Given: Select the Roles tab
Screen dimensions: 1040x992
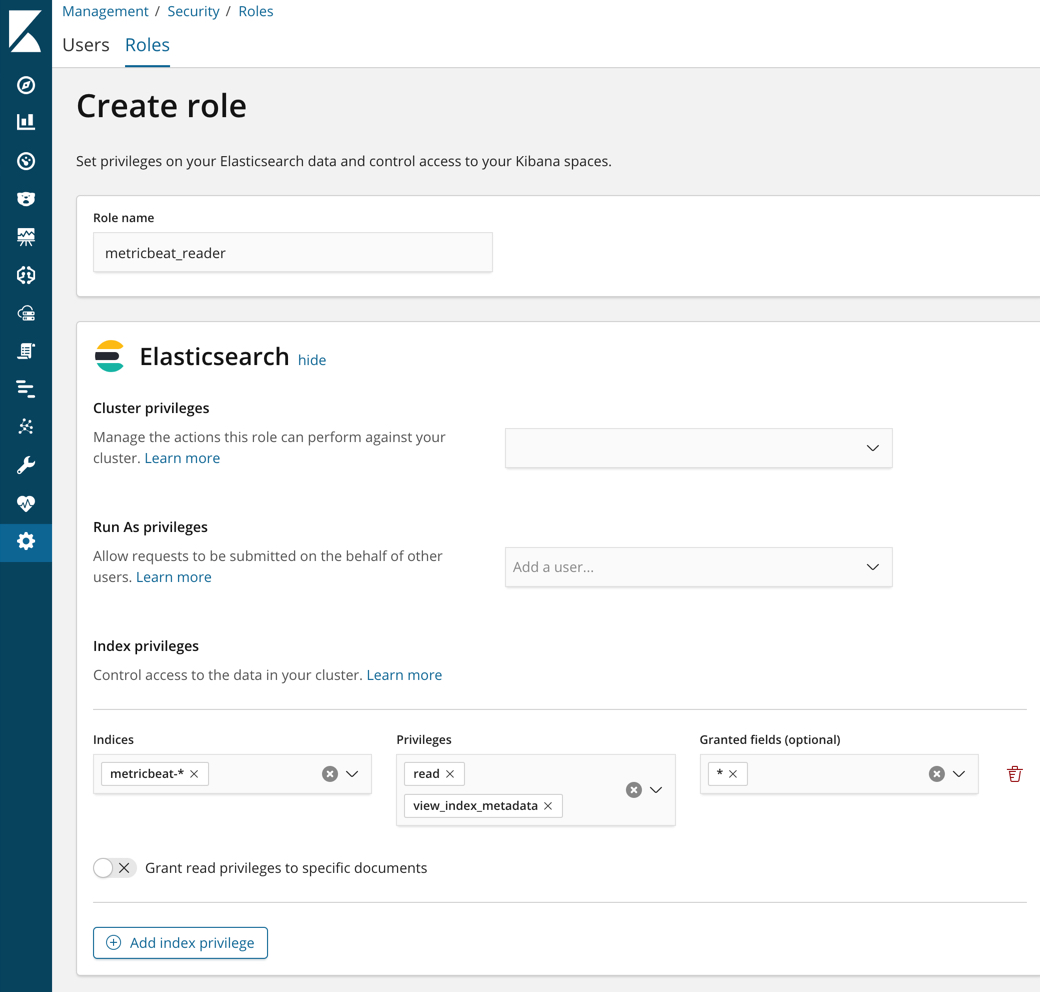Looking at the screenshot, I should click(x=146, y=44).
